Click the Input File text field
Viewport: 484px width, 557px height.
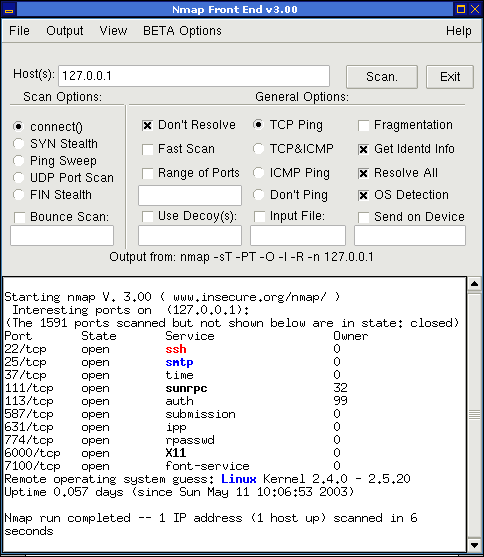(298, 236)
